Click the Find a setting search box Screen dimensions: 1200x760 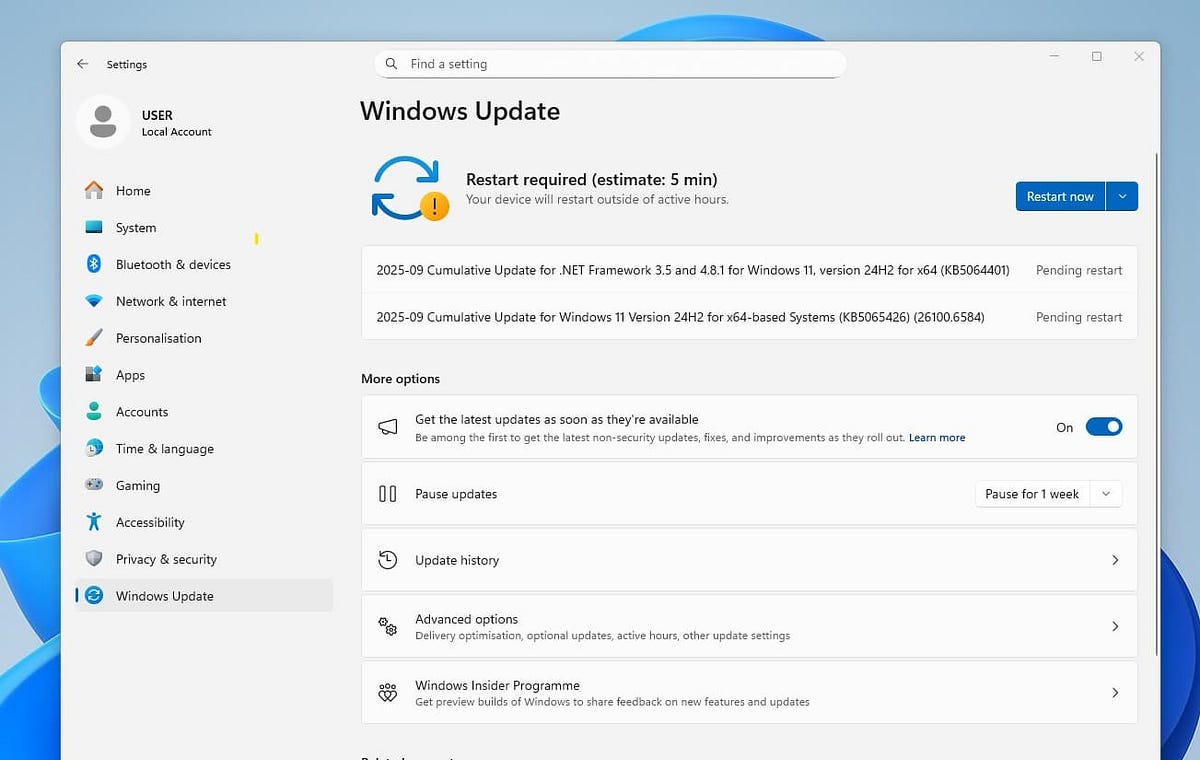coord(610,64)
